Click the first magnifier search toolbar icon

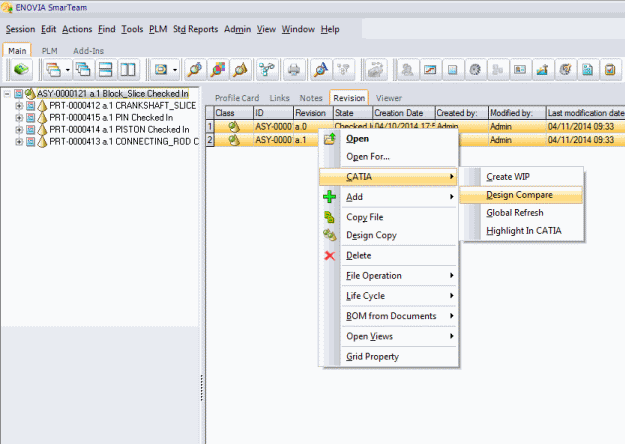(x=195, y=70)
